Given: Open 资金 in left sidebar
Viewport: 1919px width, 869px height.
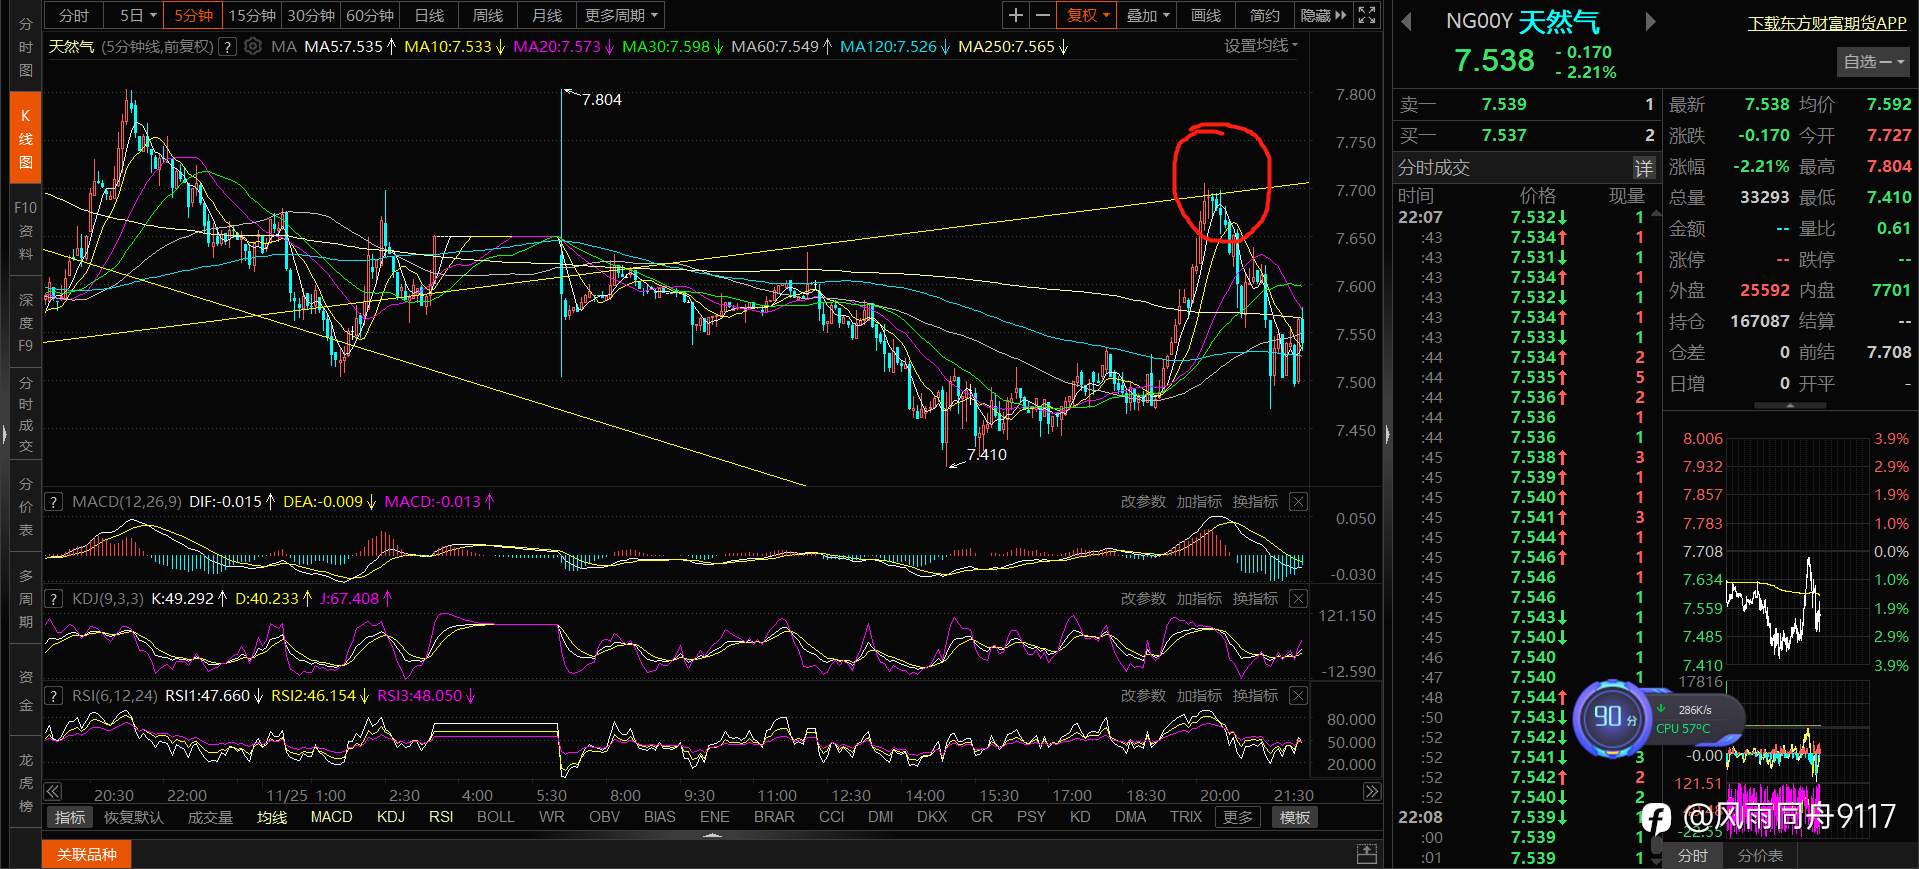Looking at the screenshot, I should pos(25,690).
